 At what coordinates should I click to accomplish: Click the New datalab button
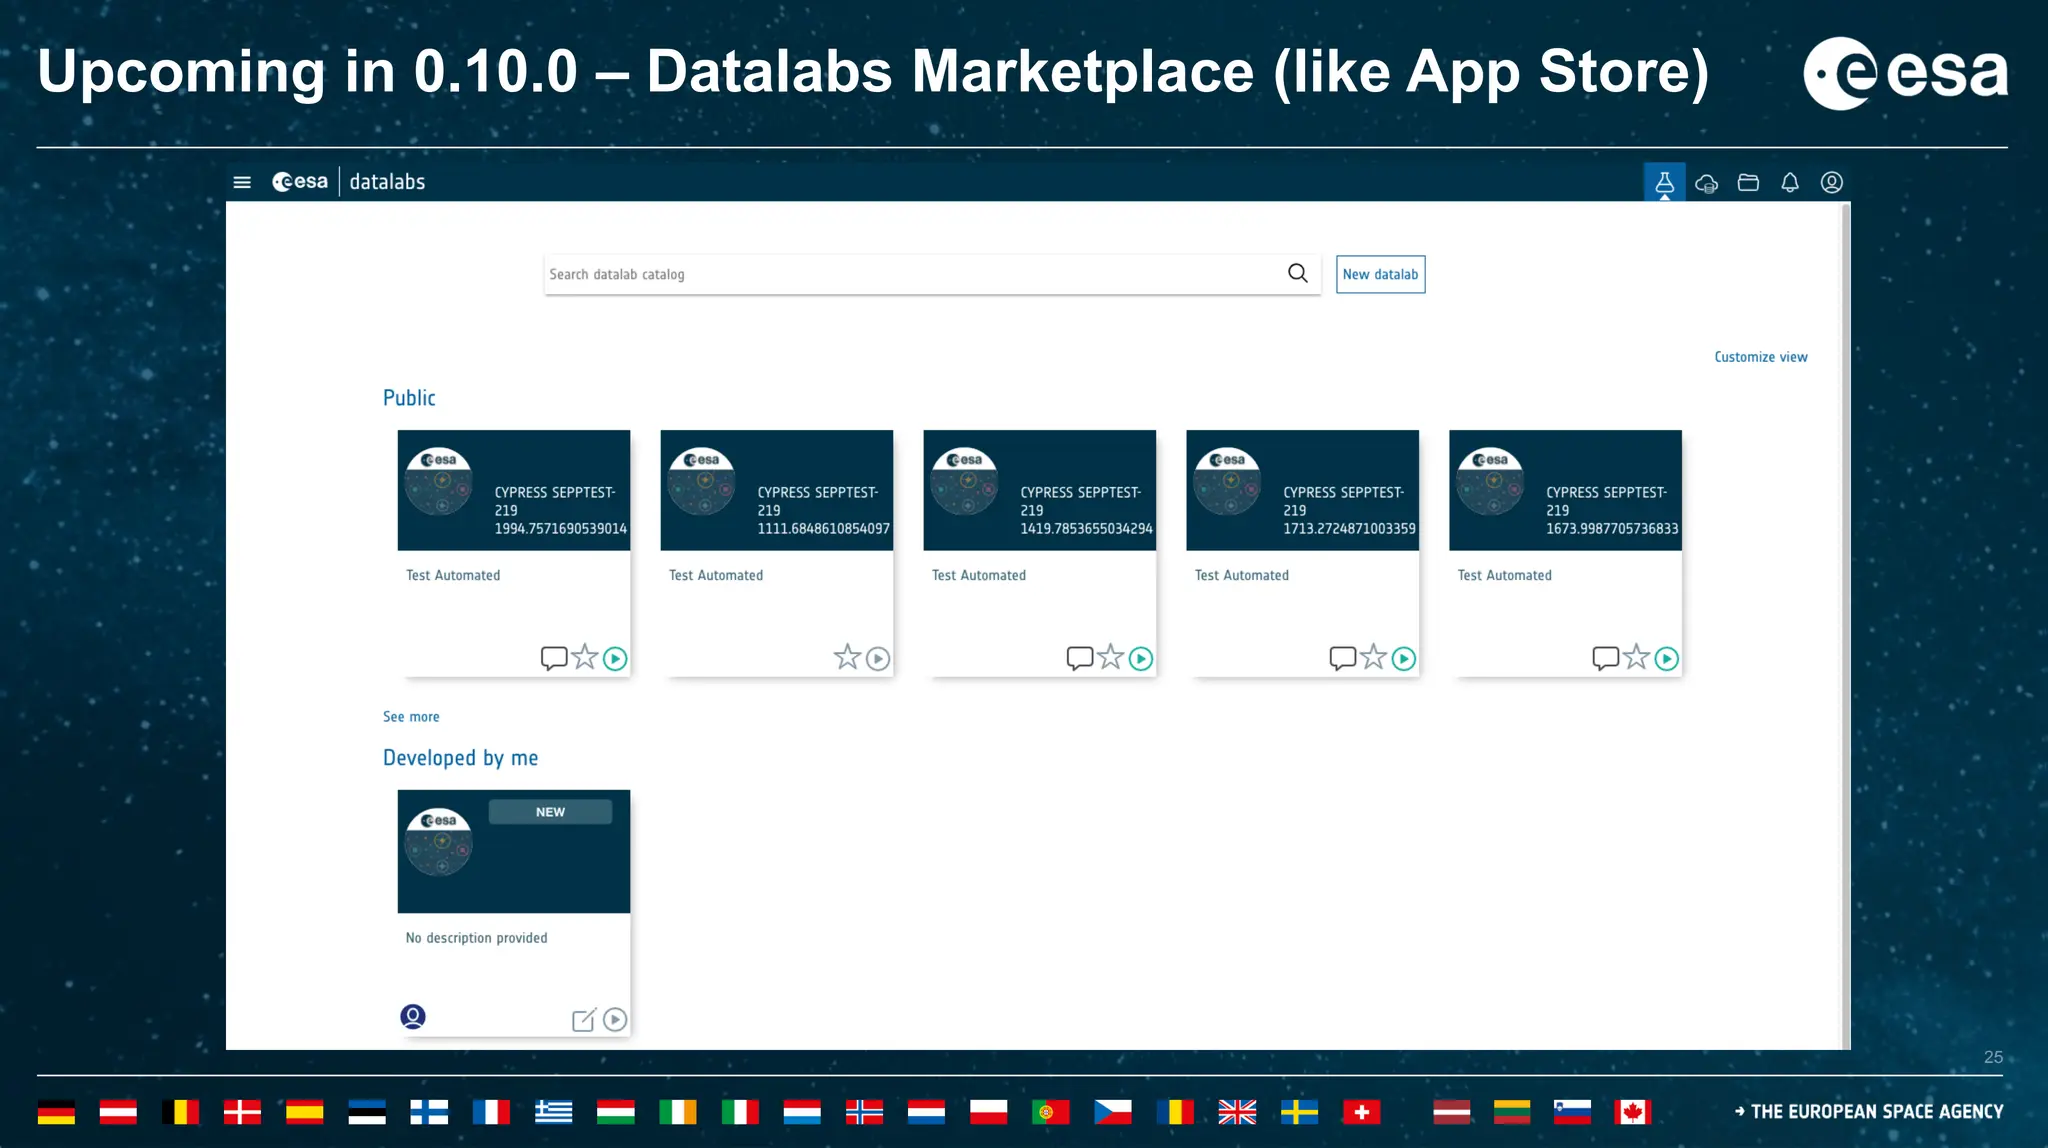(1380, 274)
